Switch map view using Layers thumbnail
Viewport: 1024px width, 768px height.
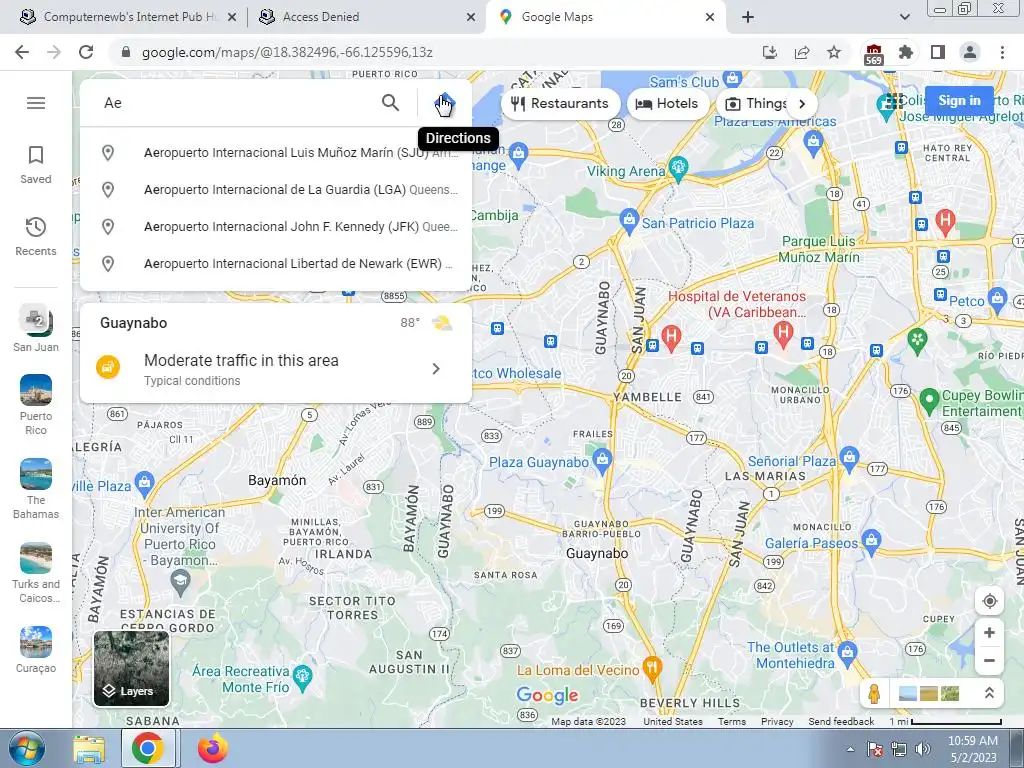pyautogui.click(x=131, y=668)
